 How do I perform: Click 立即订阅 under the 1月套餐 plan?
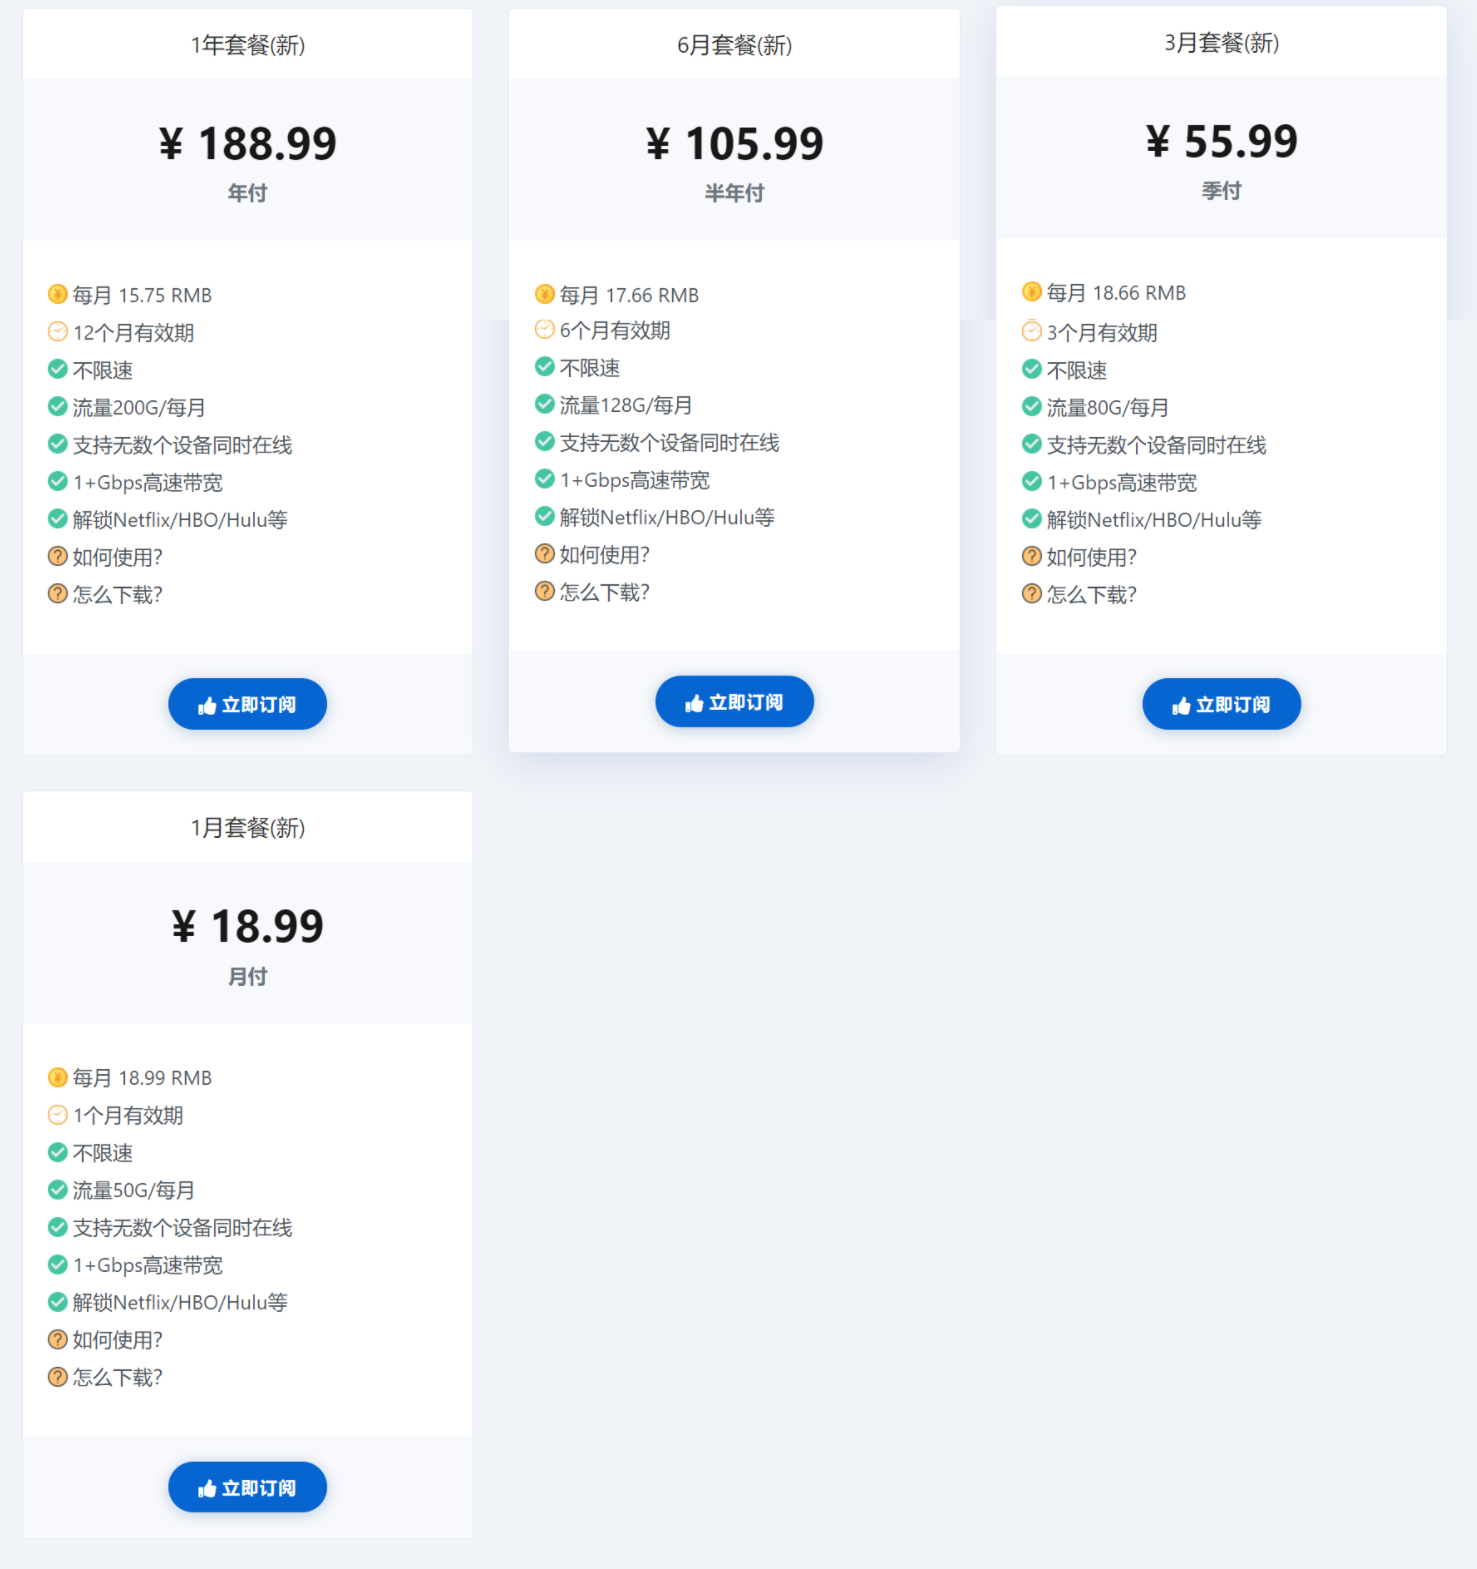tap(247, 1487)
